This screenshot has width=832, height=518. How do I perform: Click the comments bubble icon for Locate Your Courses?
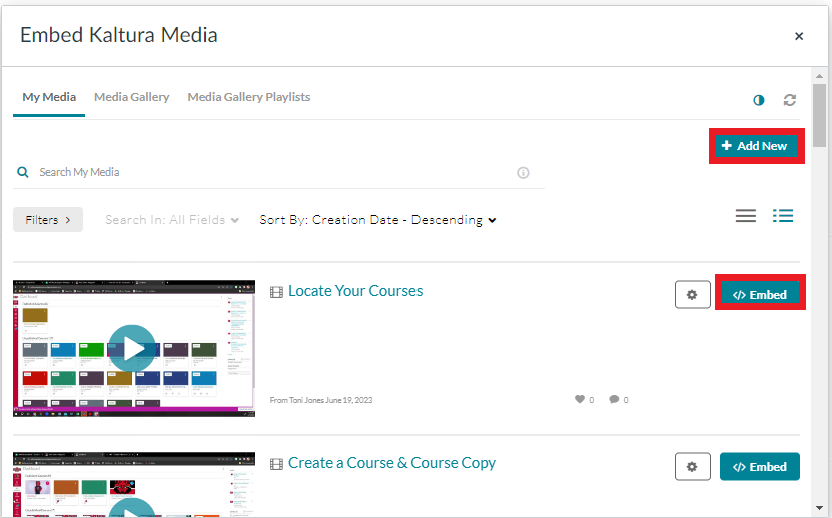point(614,399)
